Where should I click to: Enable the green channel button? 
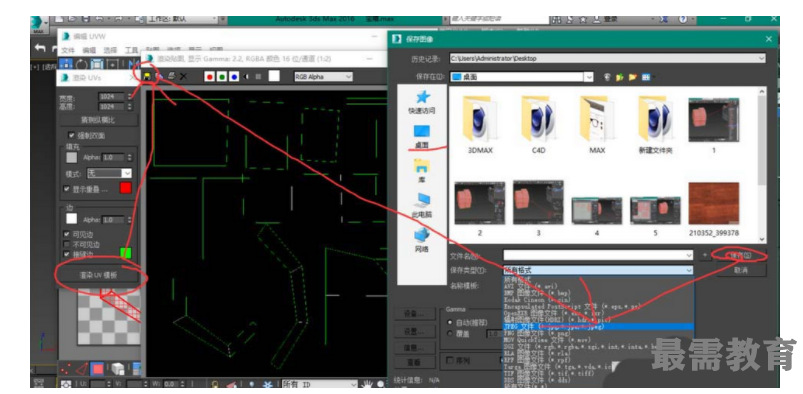(x=222, y=76)
